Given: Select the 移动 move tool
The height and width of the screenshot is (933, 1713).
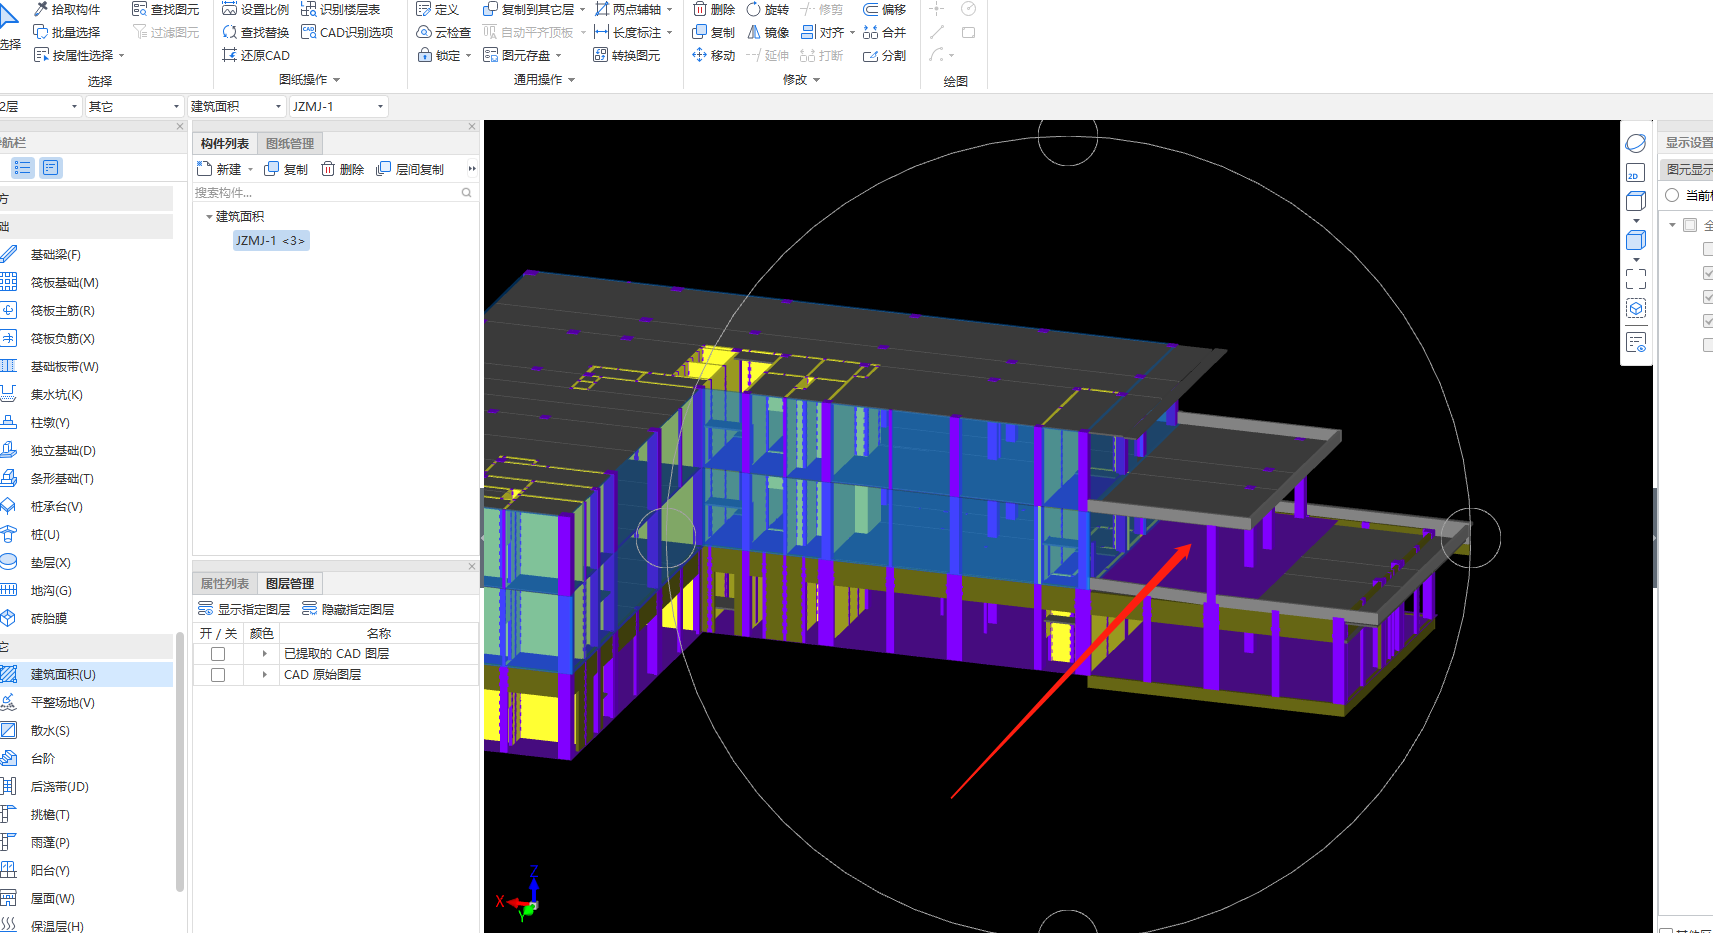Looking at the screenshot, I should (714, 55).
